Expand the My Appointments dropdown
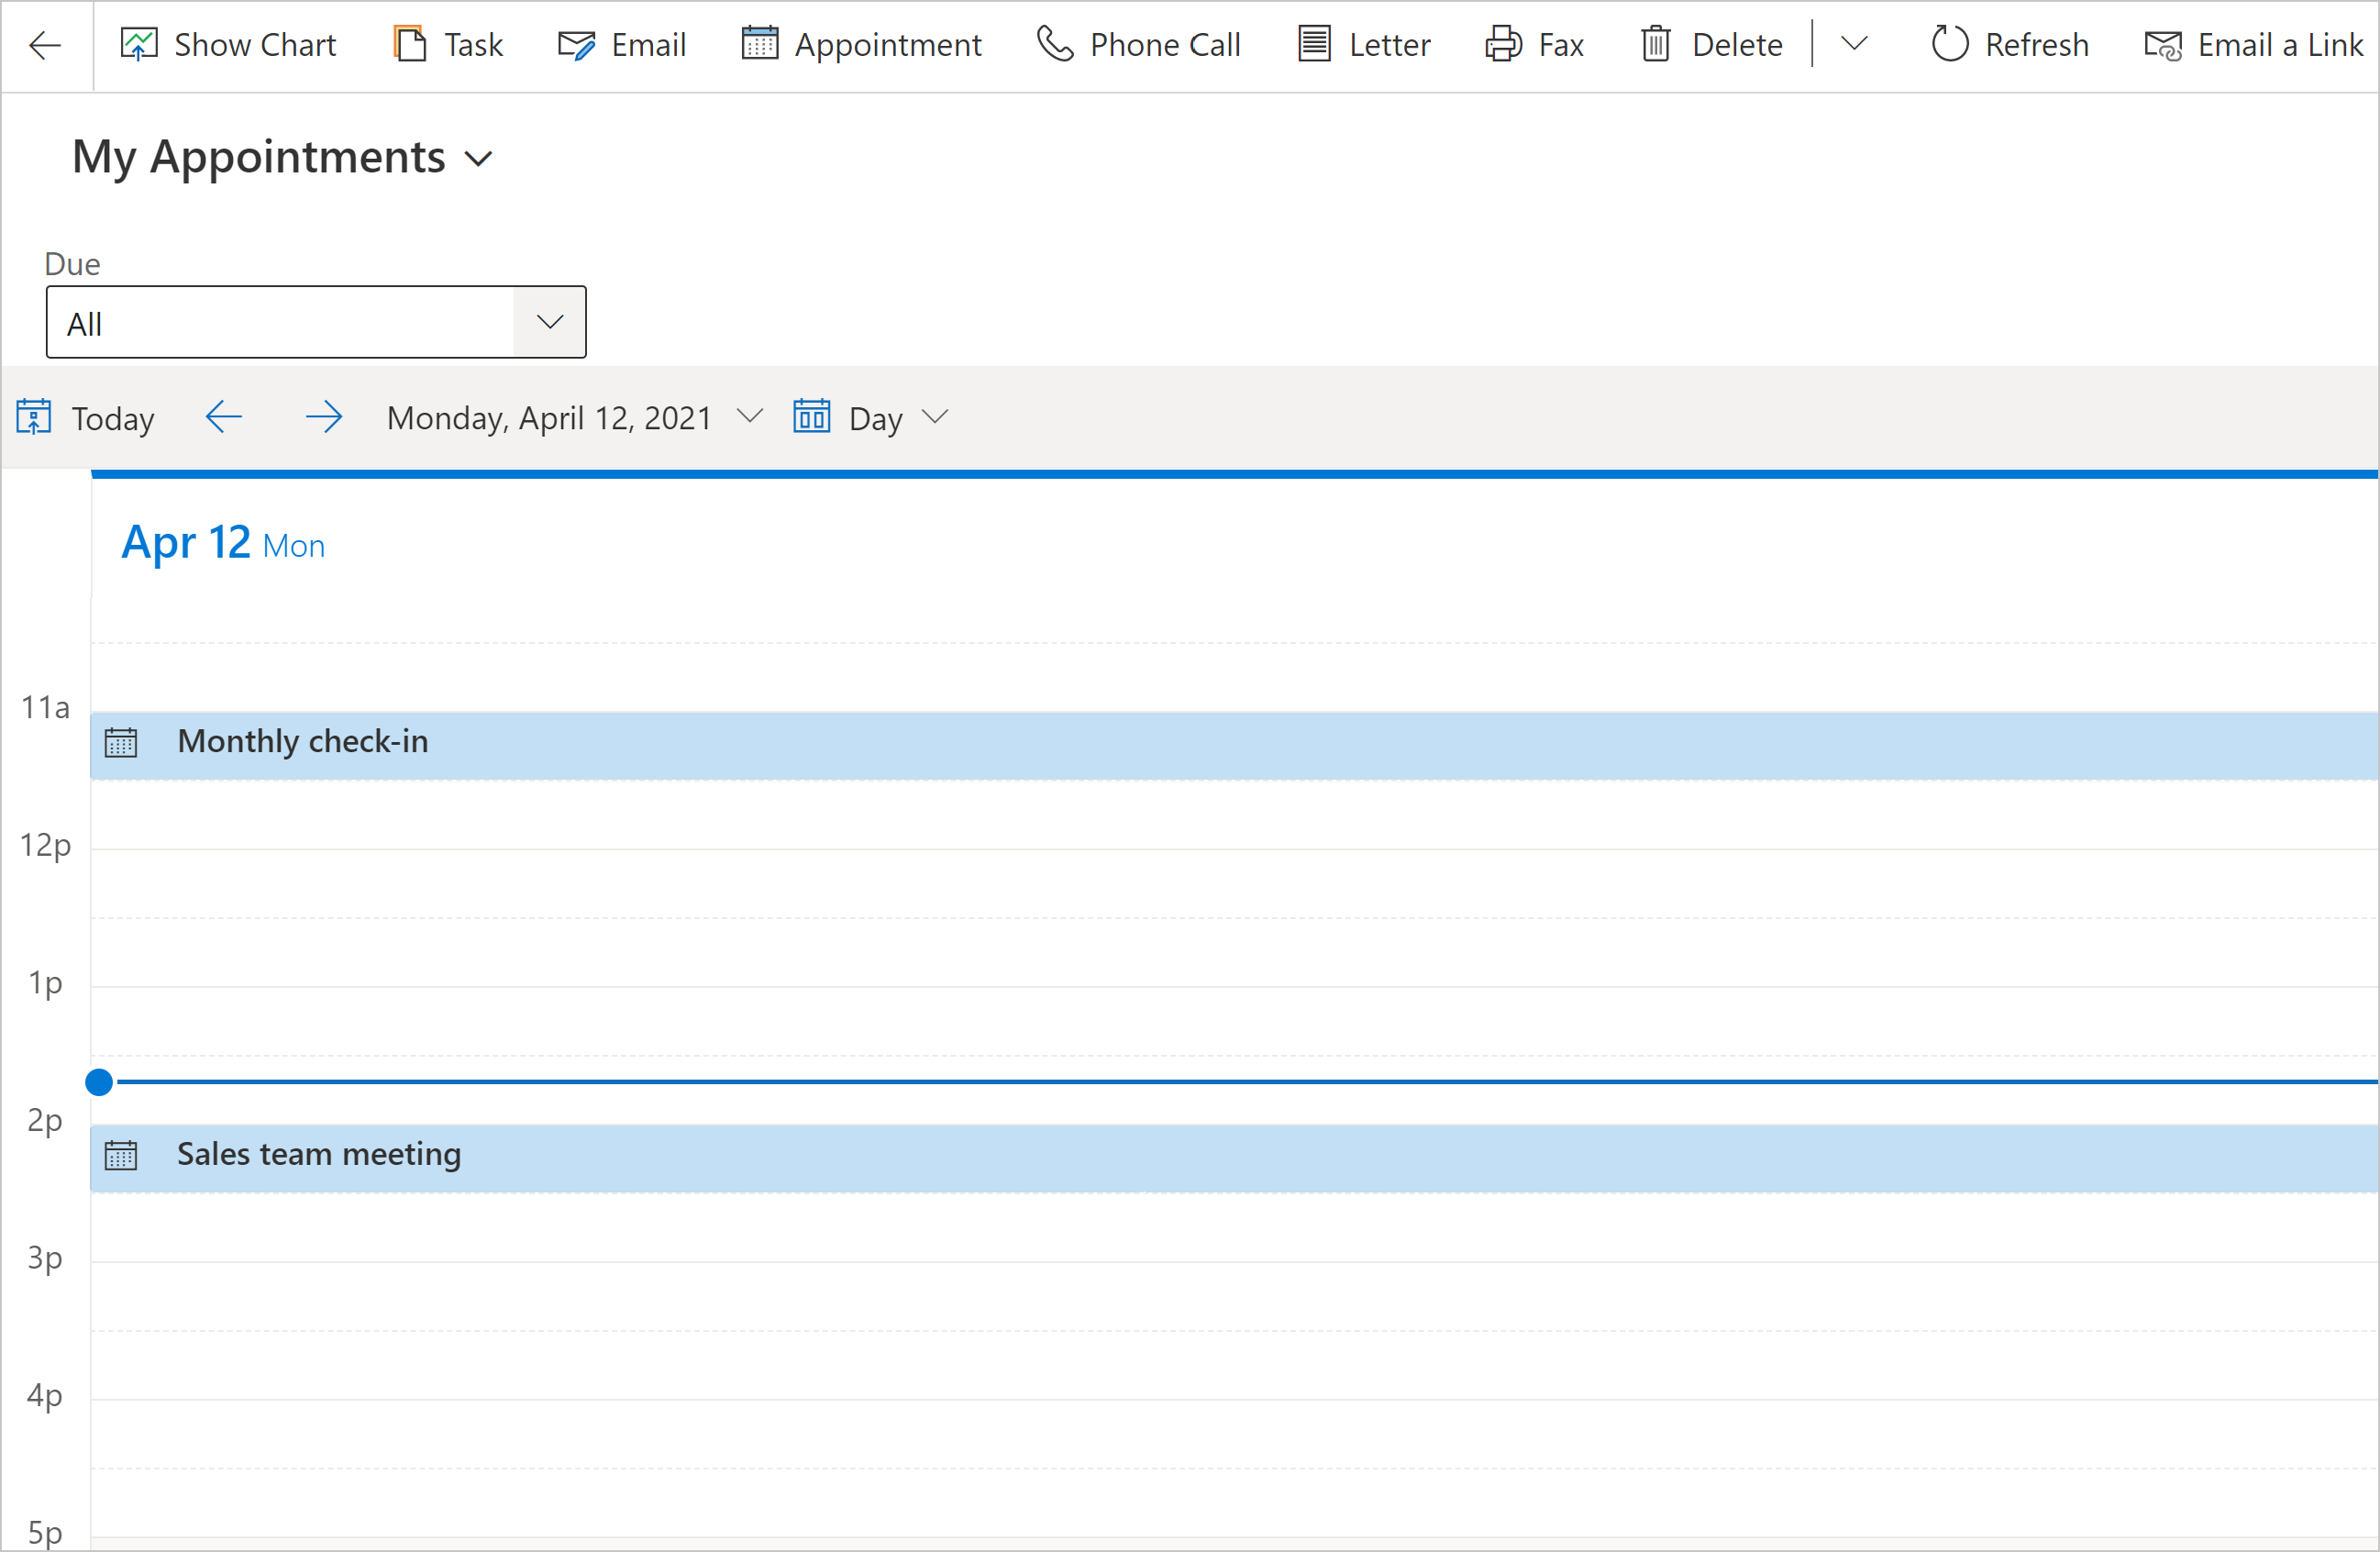This screenshot has width=2380, height=1552. (x=482, y=158)
